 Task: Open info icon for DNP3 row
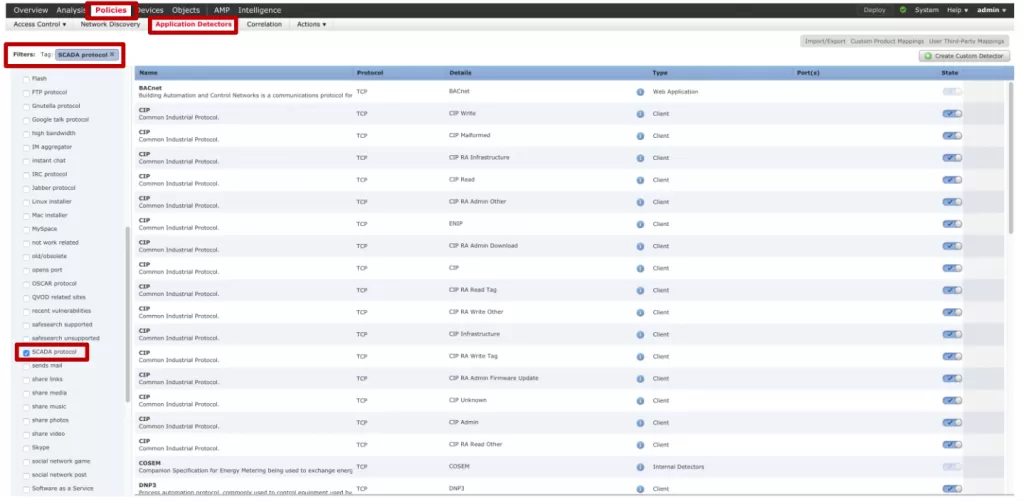pyautogui.click(x=640, y=488)
